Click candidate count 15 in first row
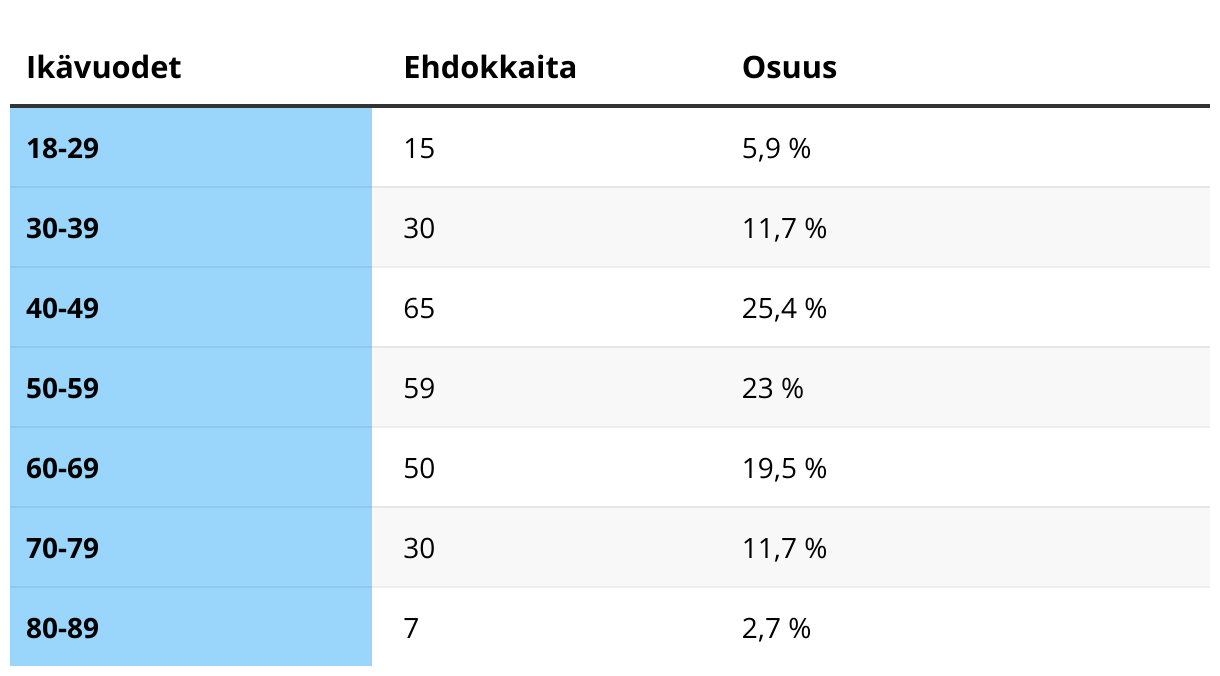Screen dimensions: 1220x676 click(x=419, y=149)
